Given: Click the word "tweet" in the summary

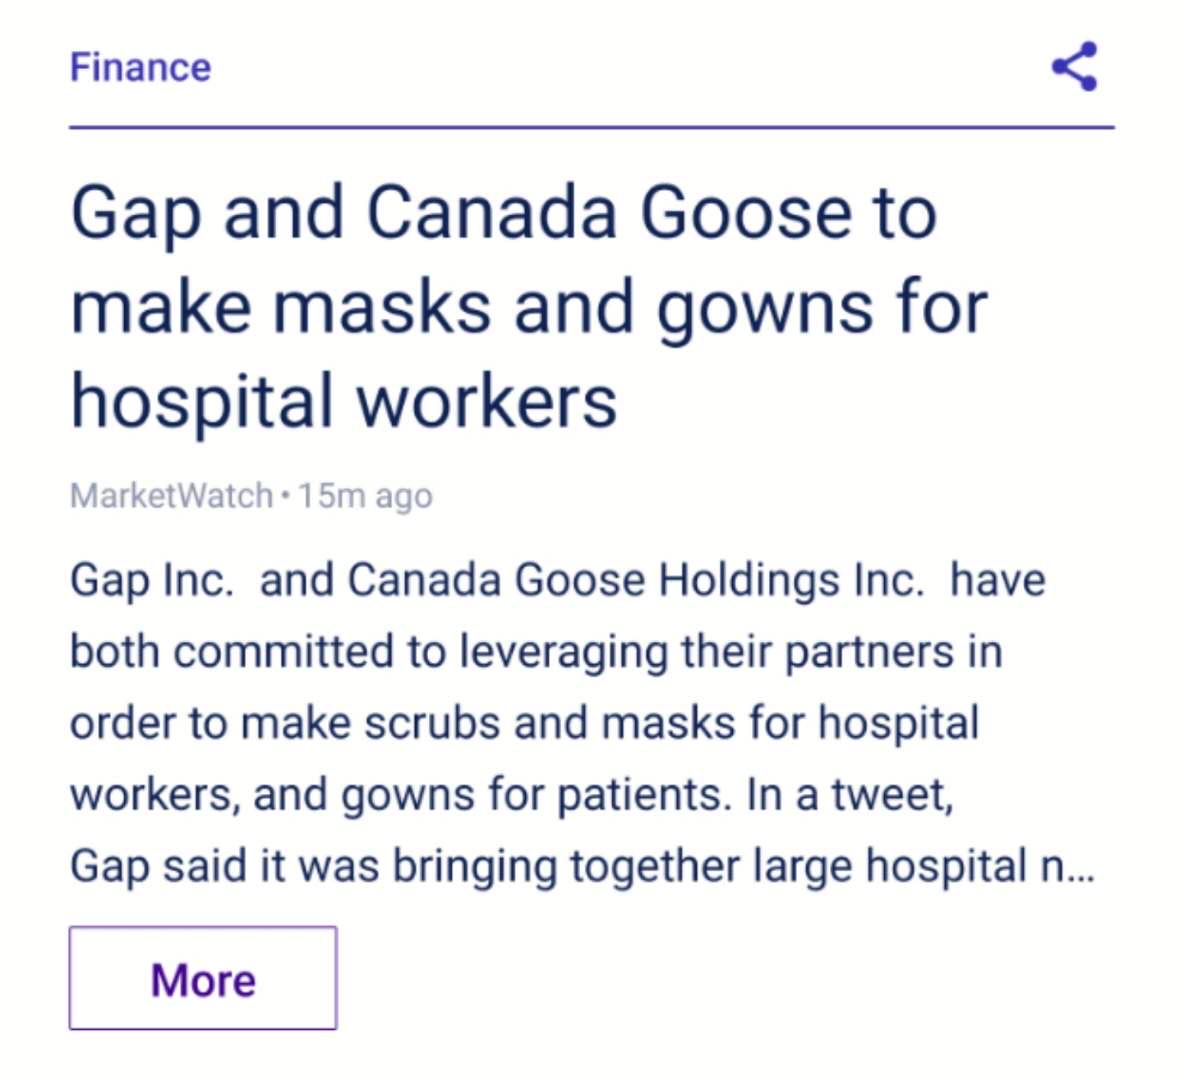Looking at the screenshot, I should pyautogui.click(x=889, y=795).
